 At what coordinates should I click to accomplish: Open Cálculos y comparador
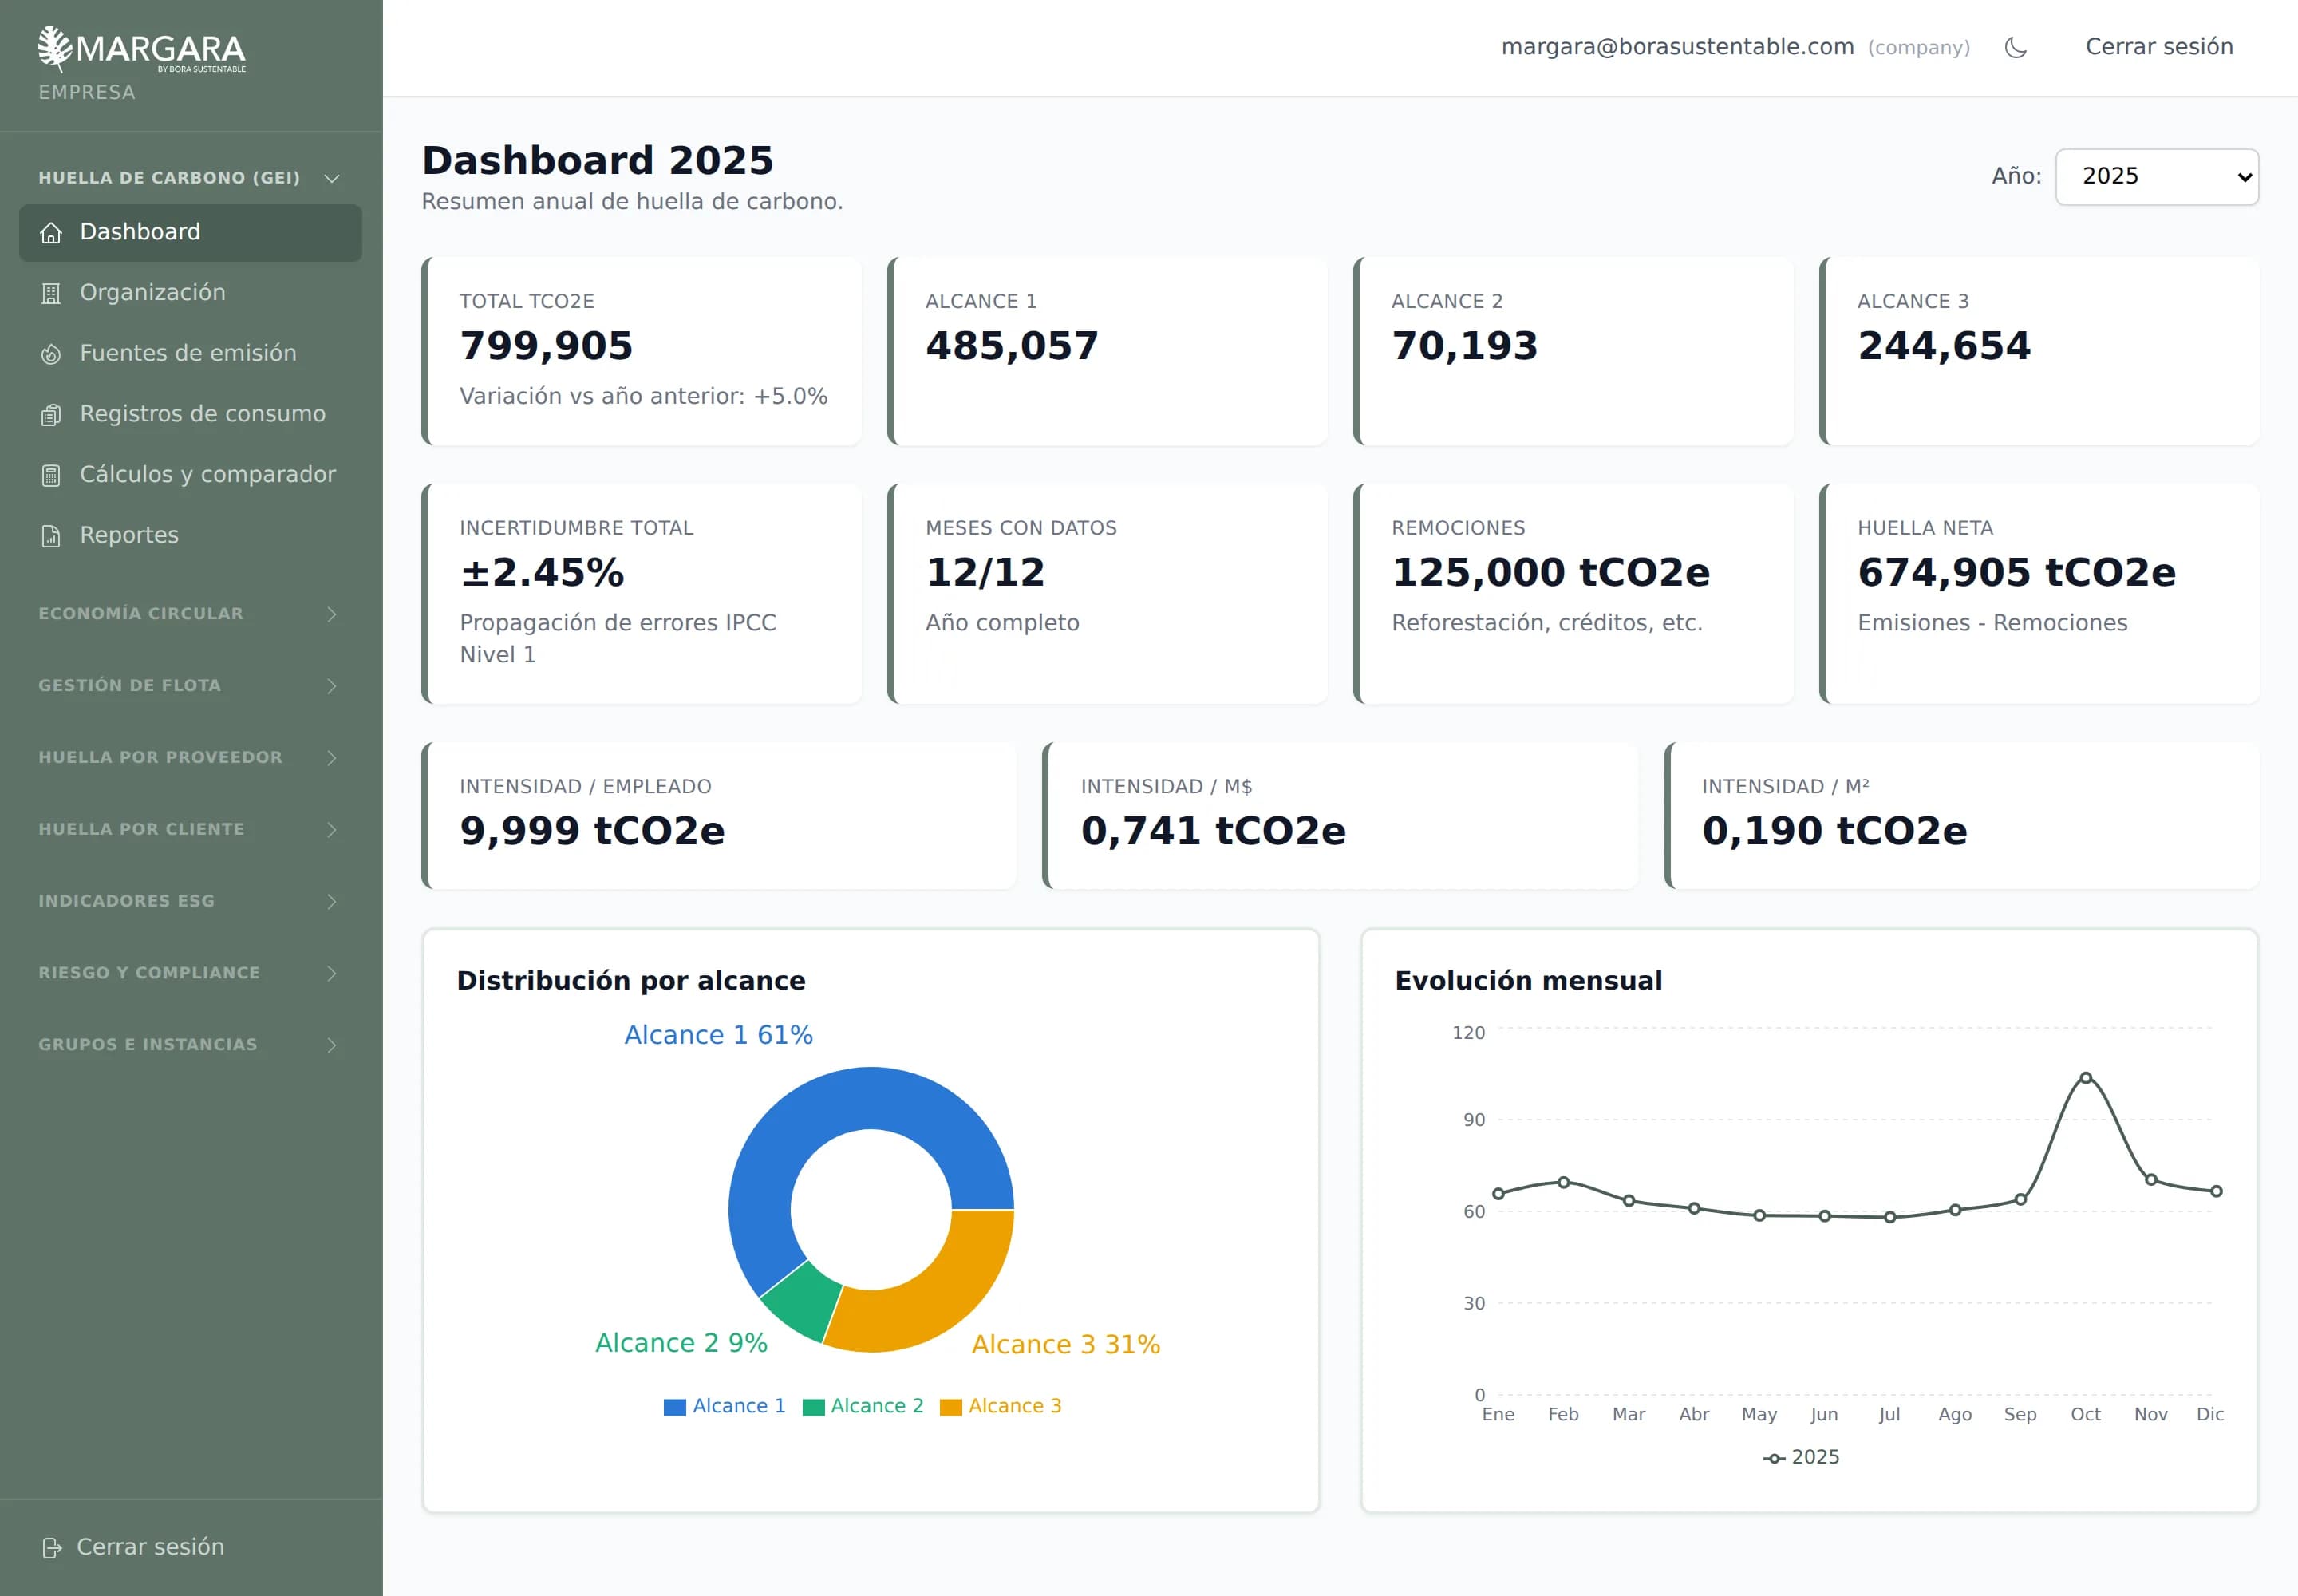pyautogui.click(x=190, y=475)
